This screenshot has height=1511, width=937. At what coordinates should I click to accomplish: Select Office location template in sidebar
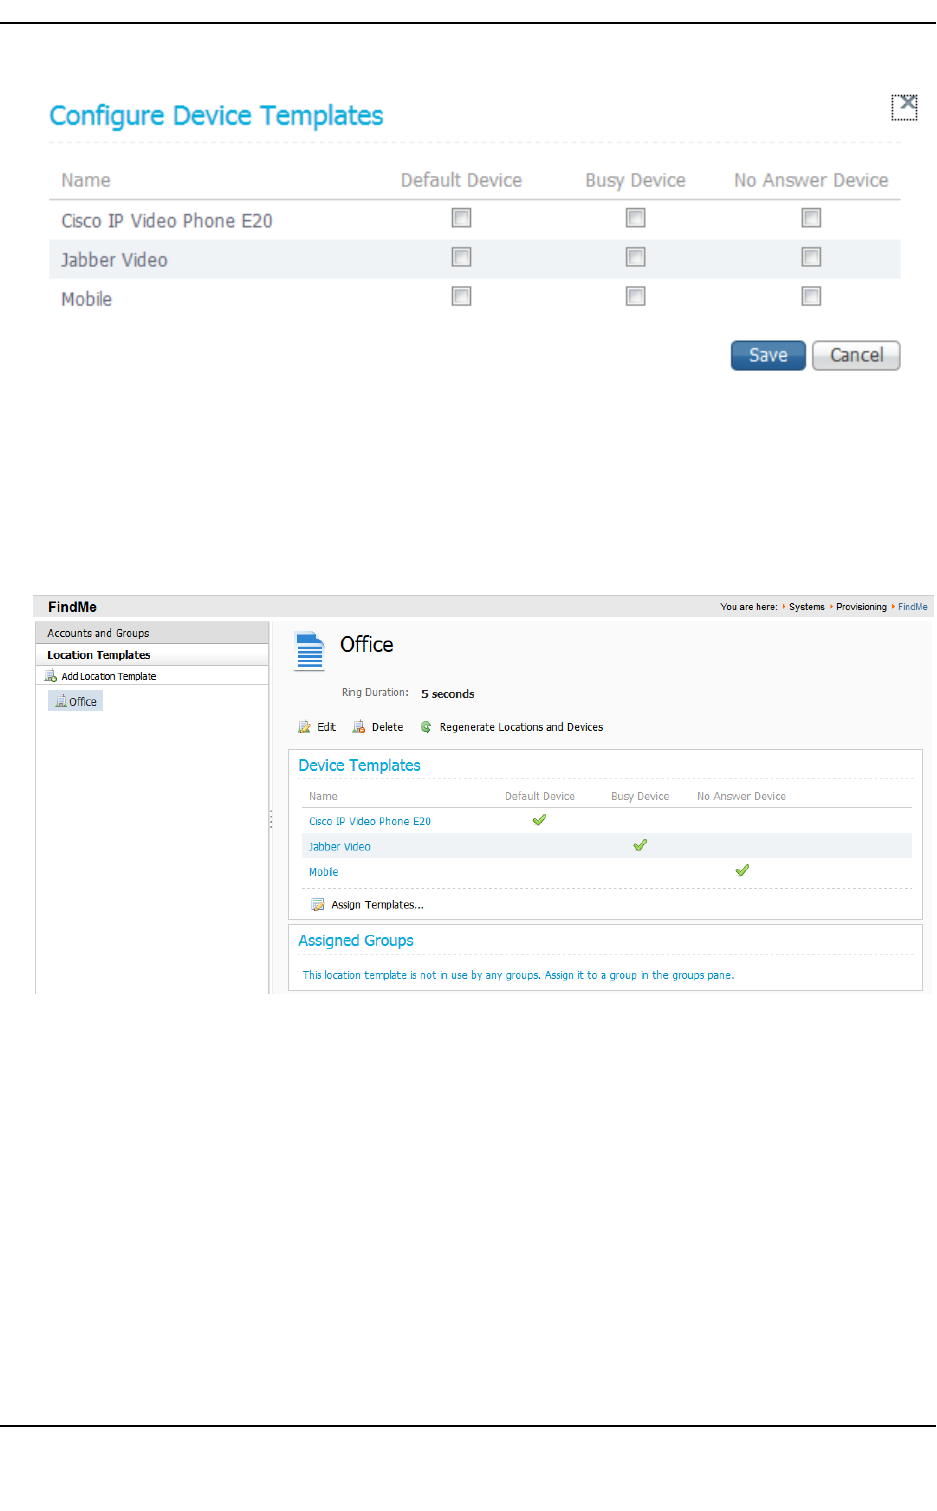[x=76, y=701]
